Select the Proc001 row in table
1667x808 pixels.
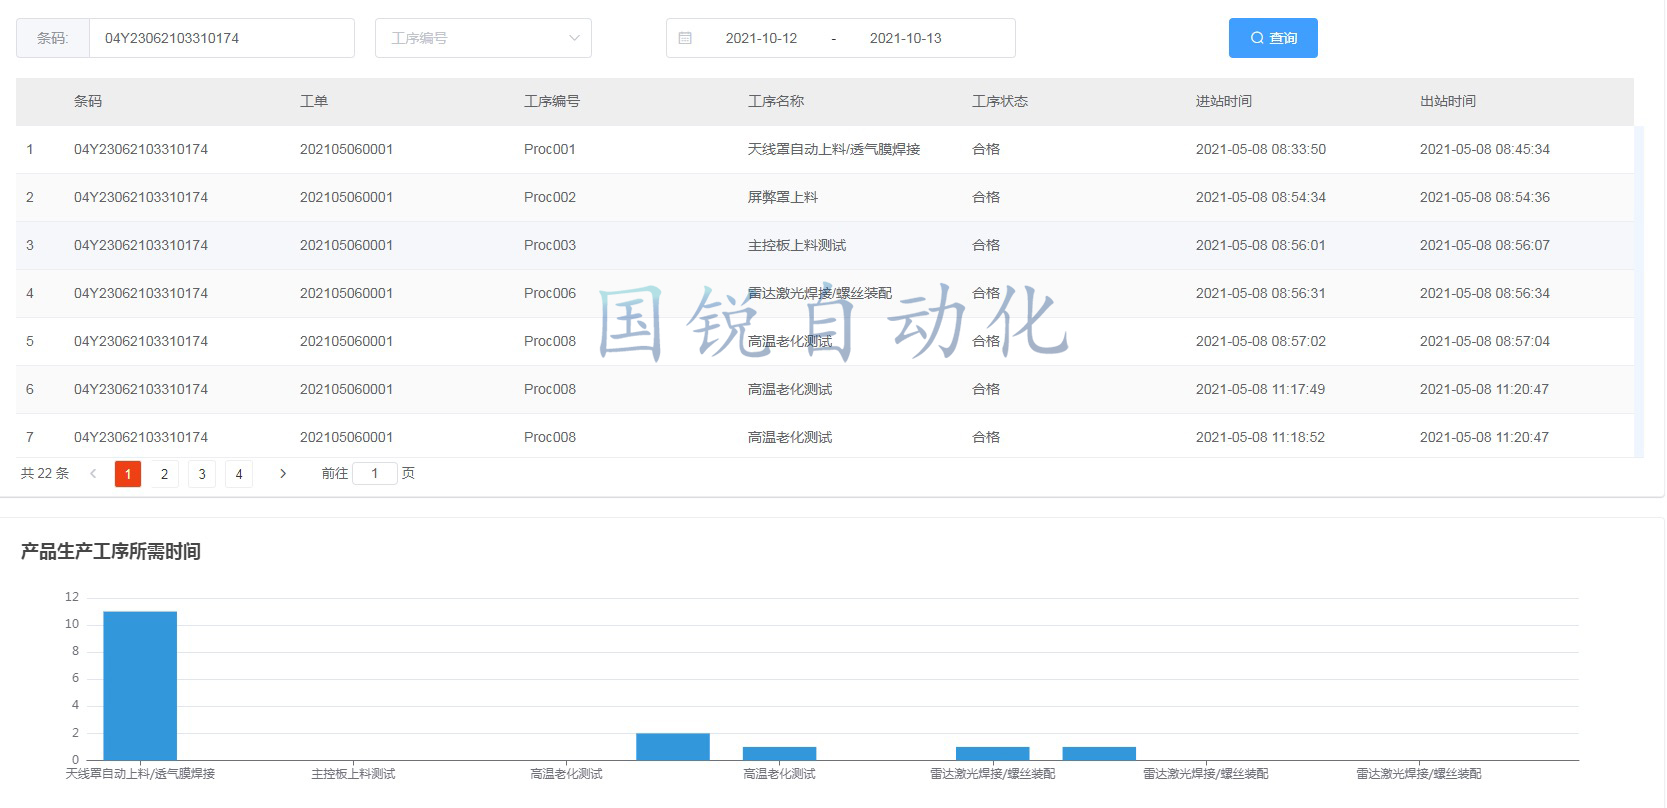pos(550,149)
